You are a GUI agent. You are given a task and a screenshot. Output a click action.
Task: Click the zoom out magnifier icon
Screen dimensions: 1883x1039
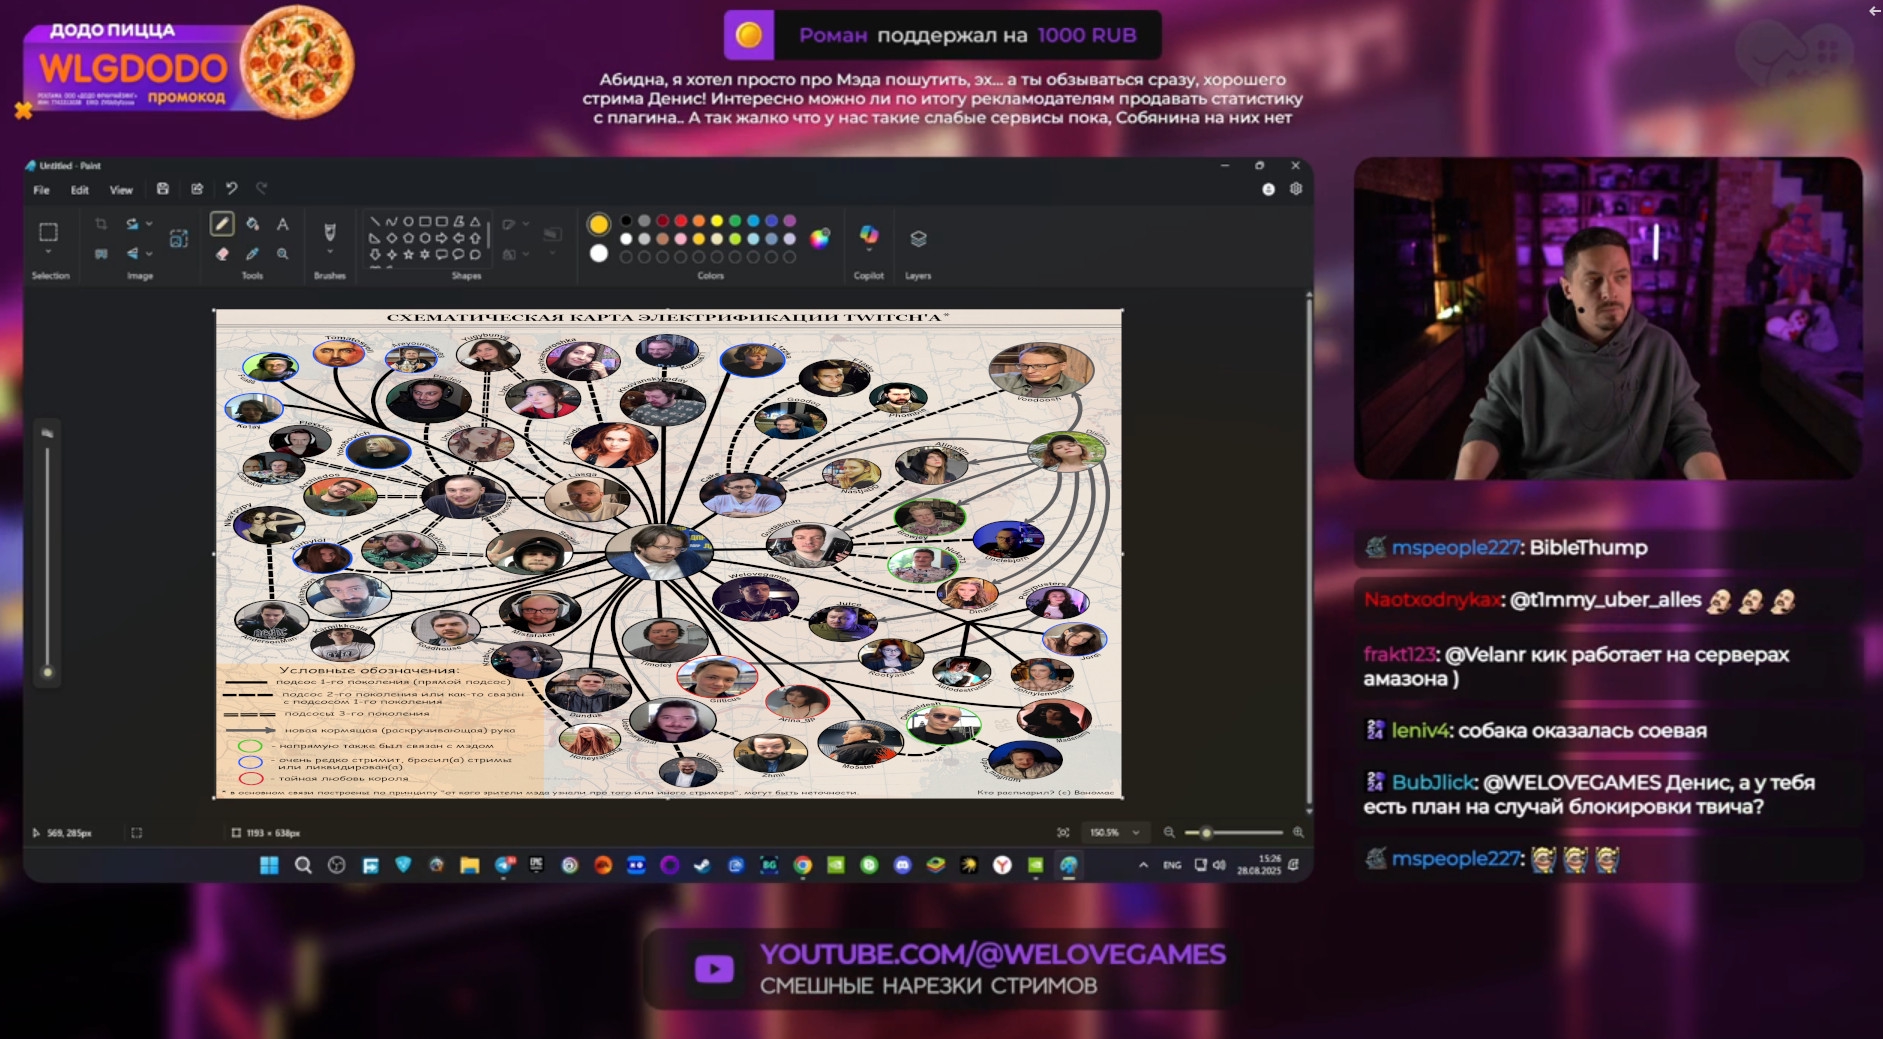pos(1169,832)
